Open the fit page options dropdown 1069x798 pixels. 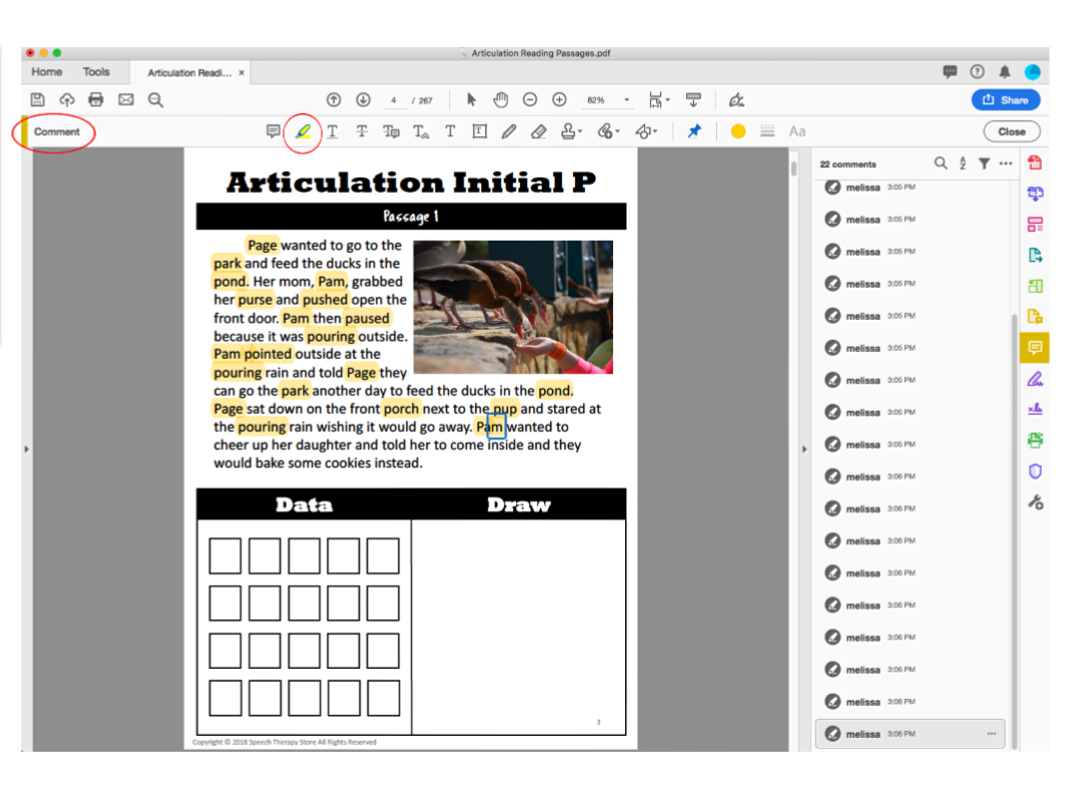659,100
